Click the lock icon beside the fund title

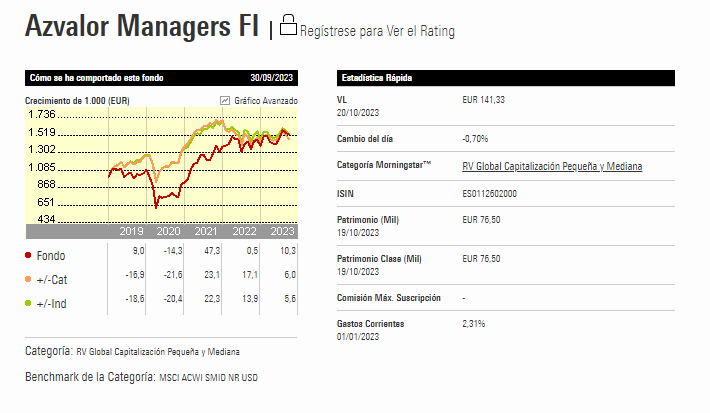(x=288, y=27)
